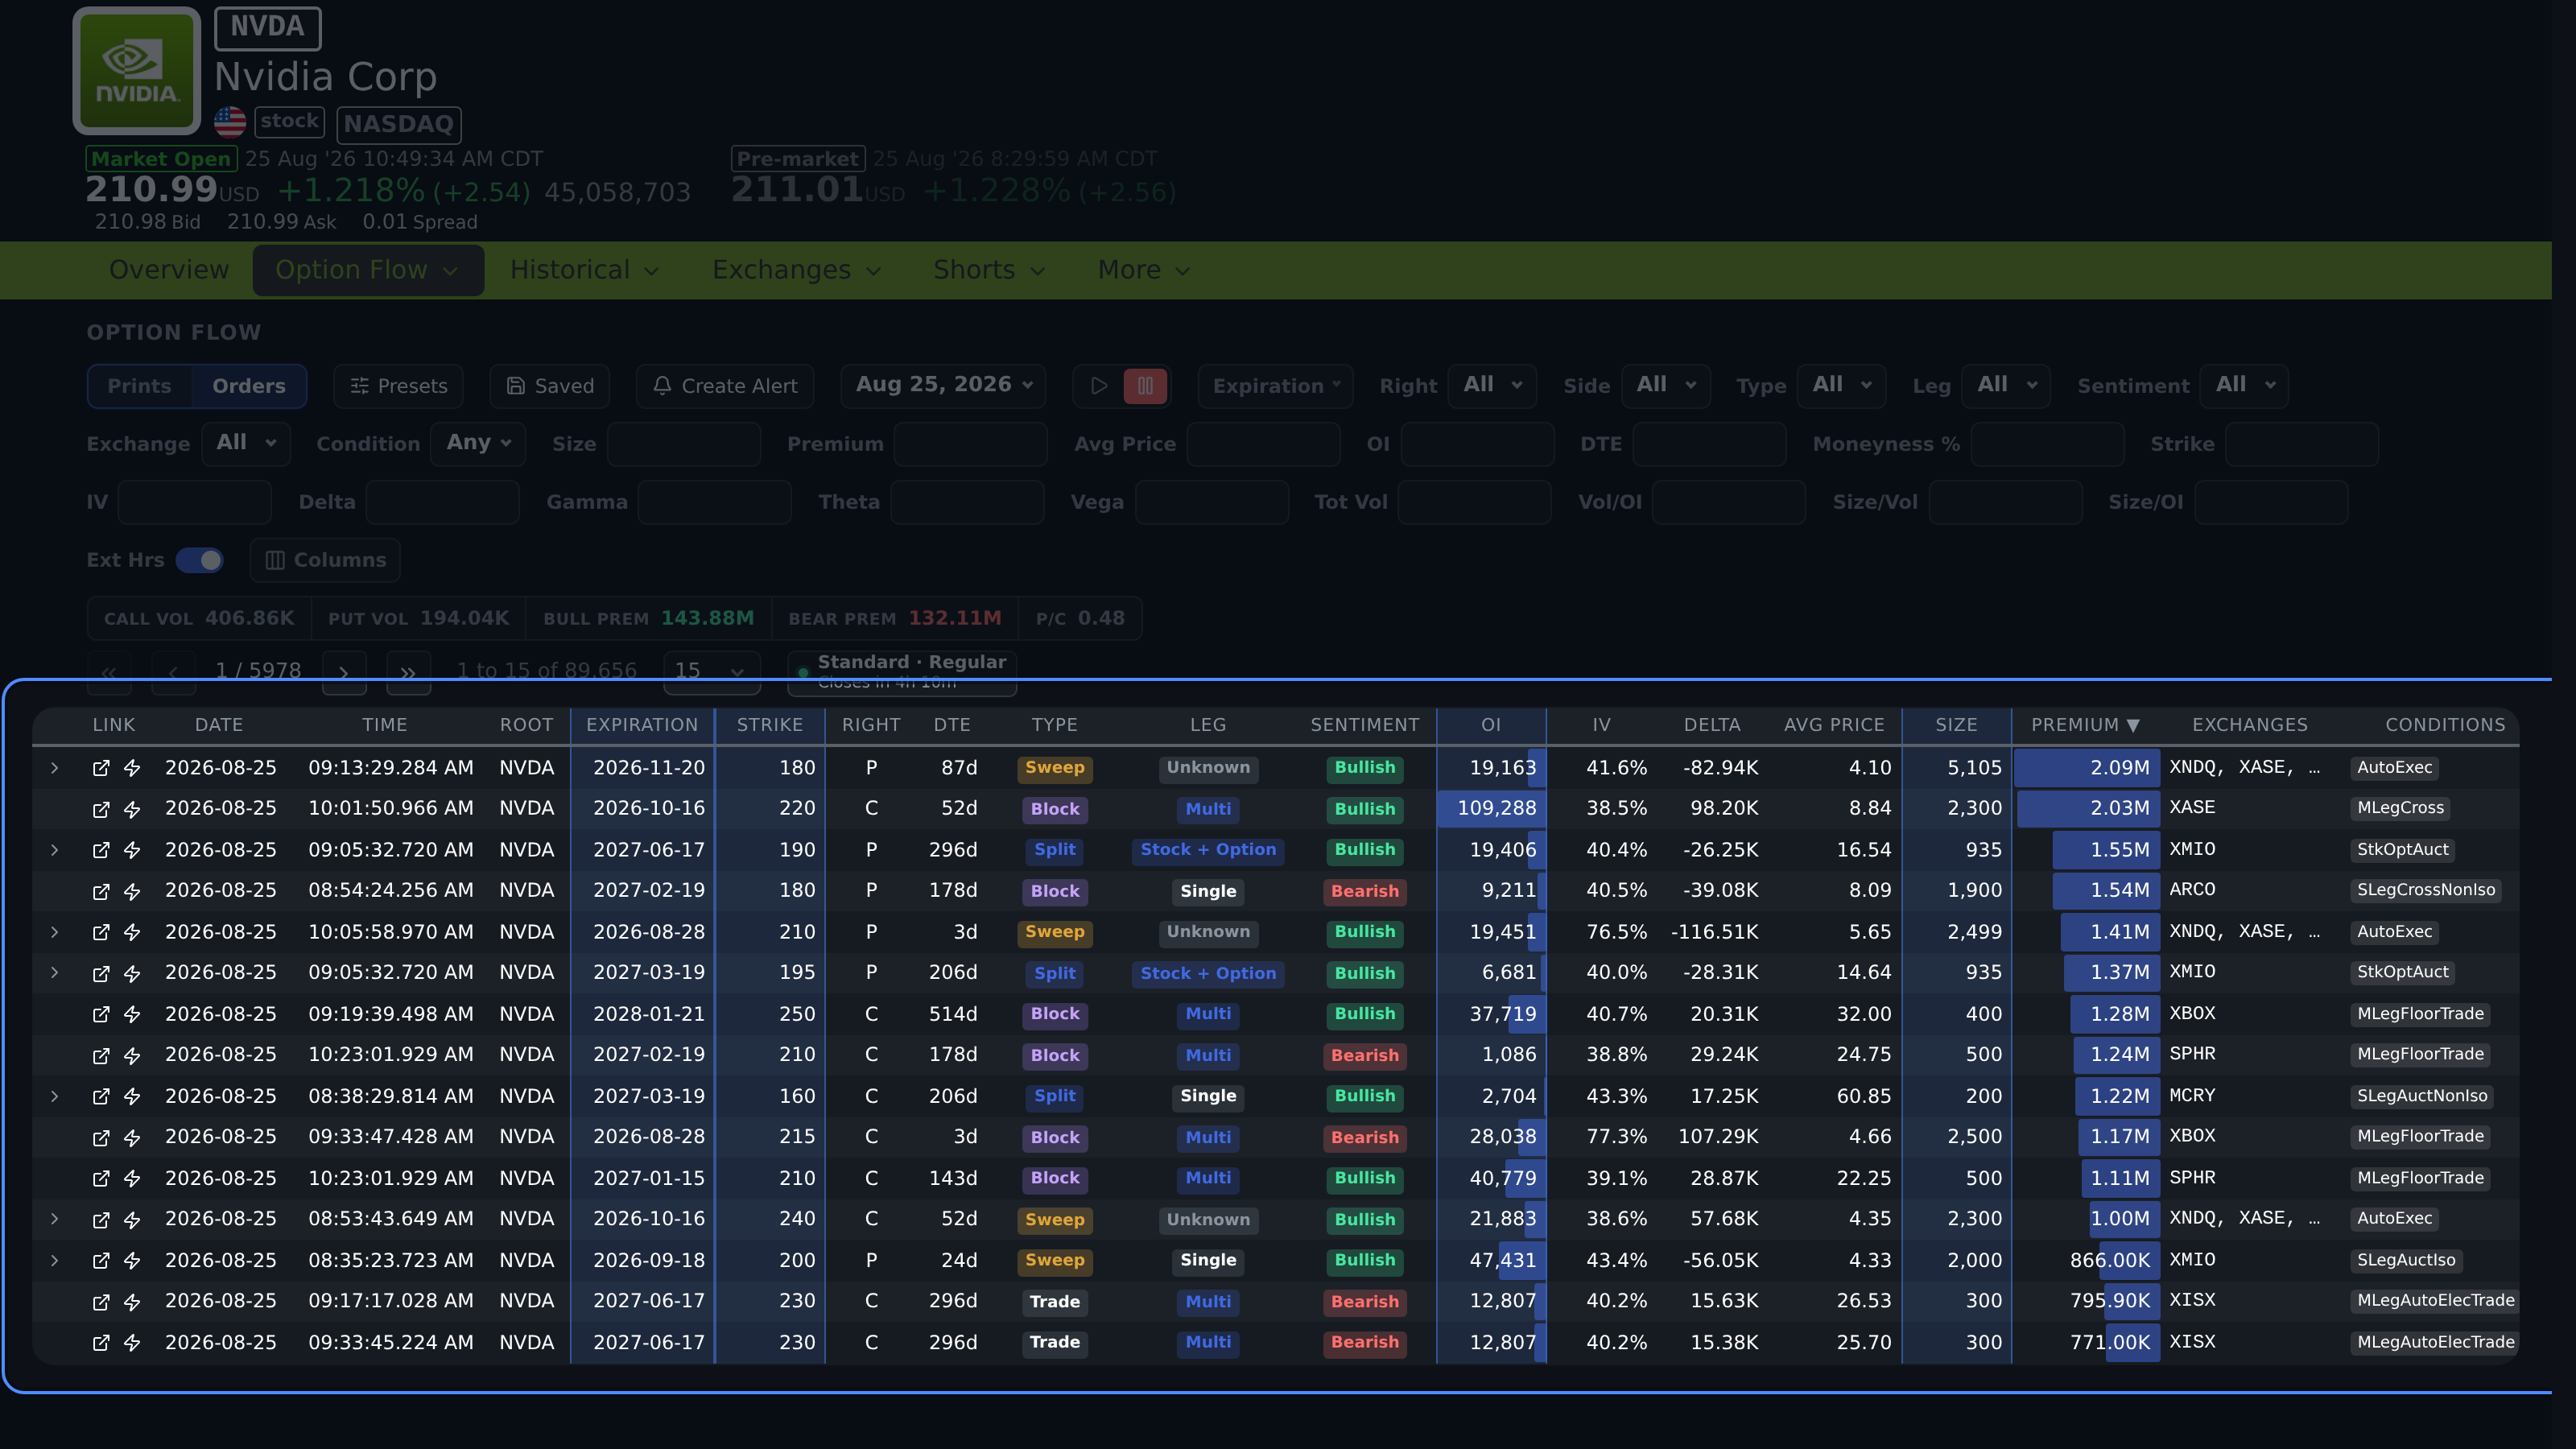Jump to last page of results
The image size is (2576, 1449).
[408, 672]
